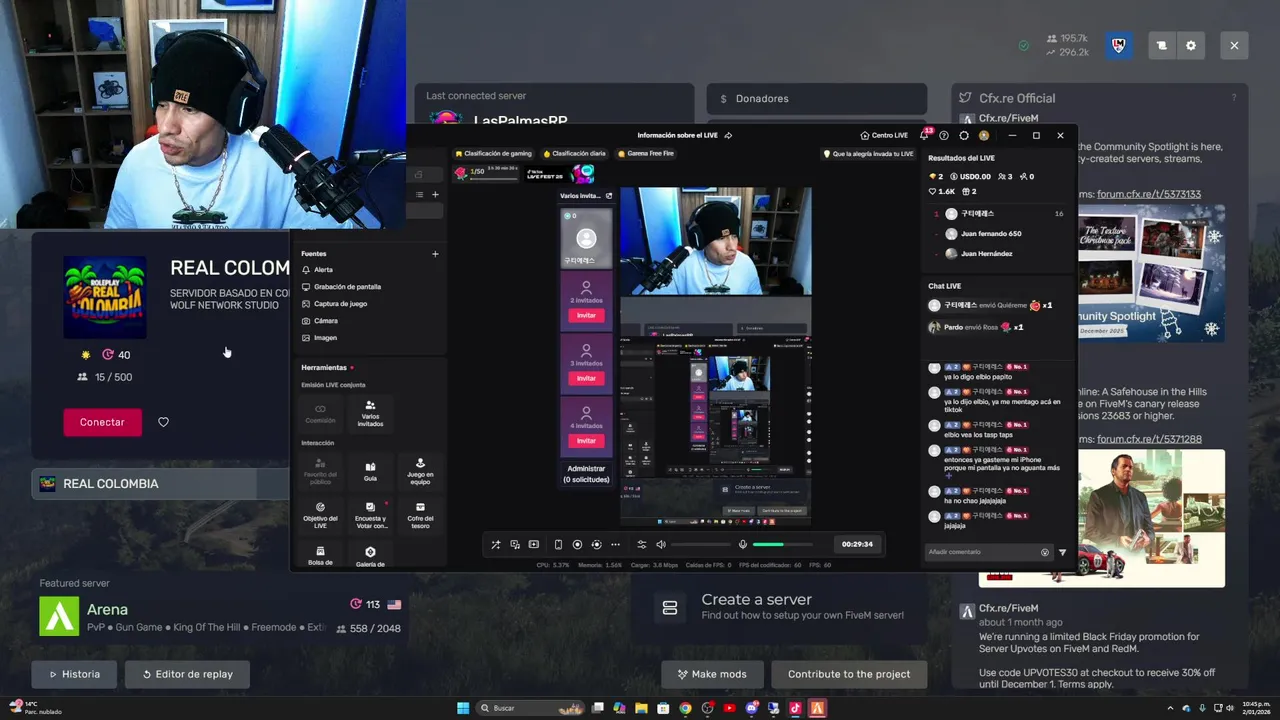Open the emoji picker in chat input
The image size is (1280, 720).
point(1045,552)
